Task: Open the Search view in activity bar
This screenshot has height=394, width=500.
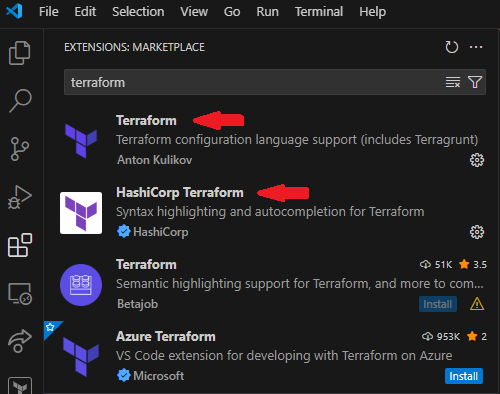Action: click(x=20, y=100)
